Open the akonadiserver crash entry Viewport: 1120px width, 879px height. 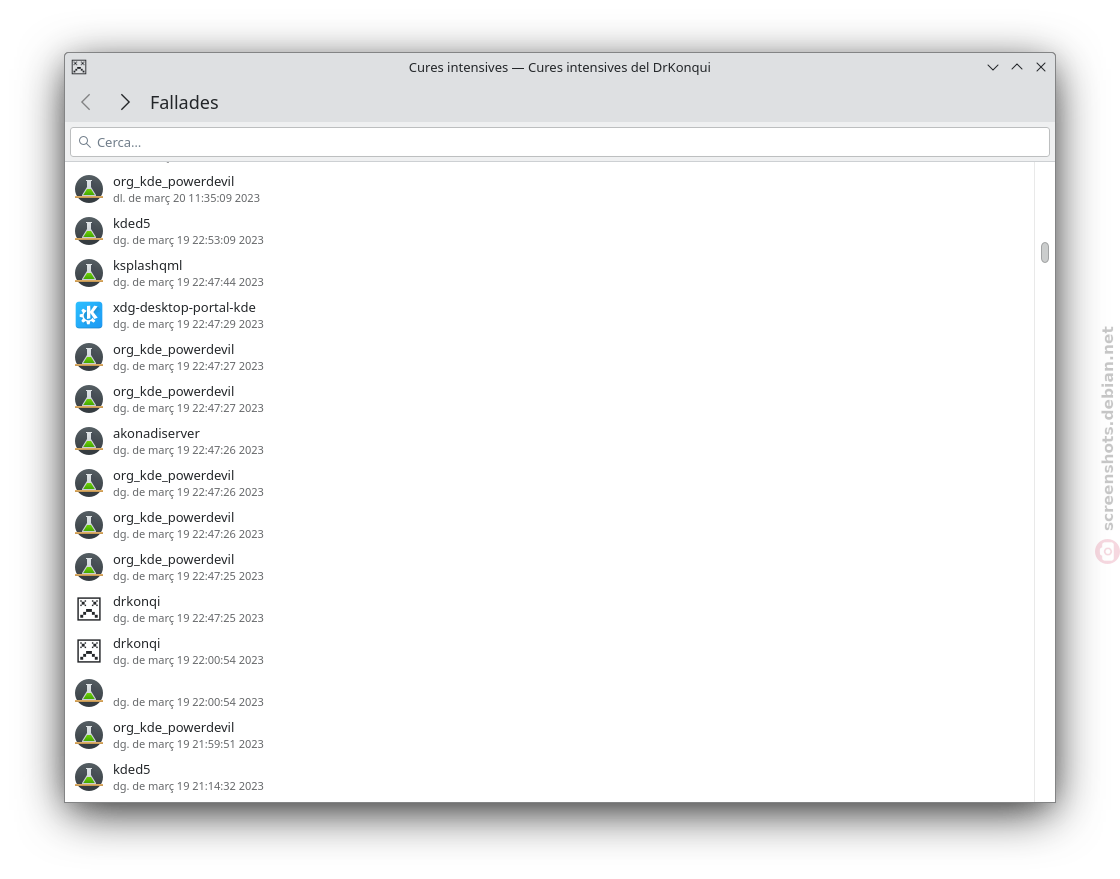[x=550, y=441]
